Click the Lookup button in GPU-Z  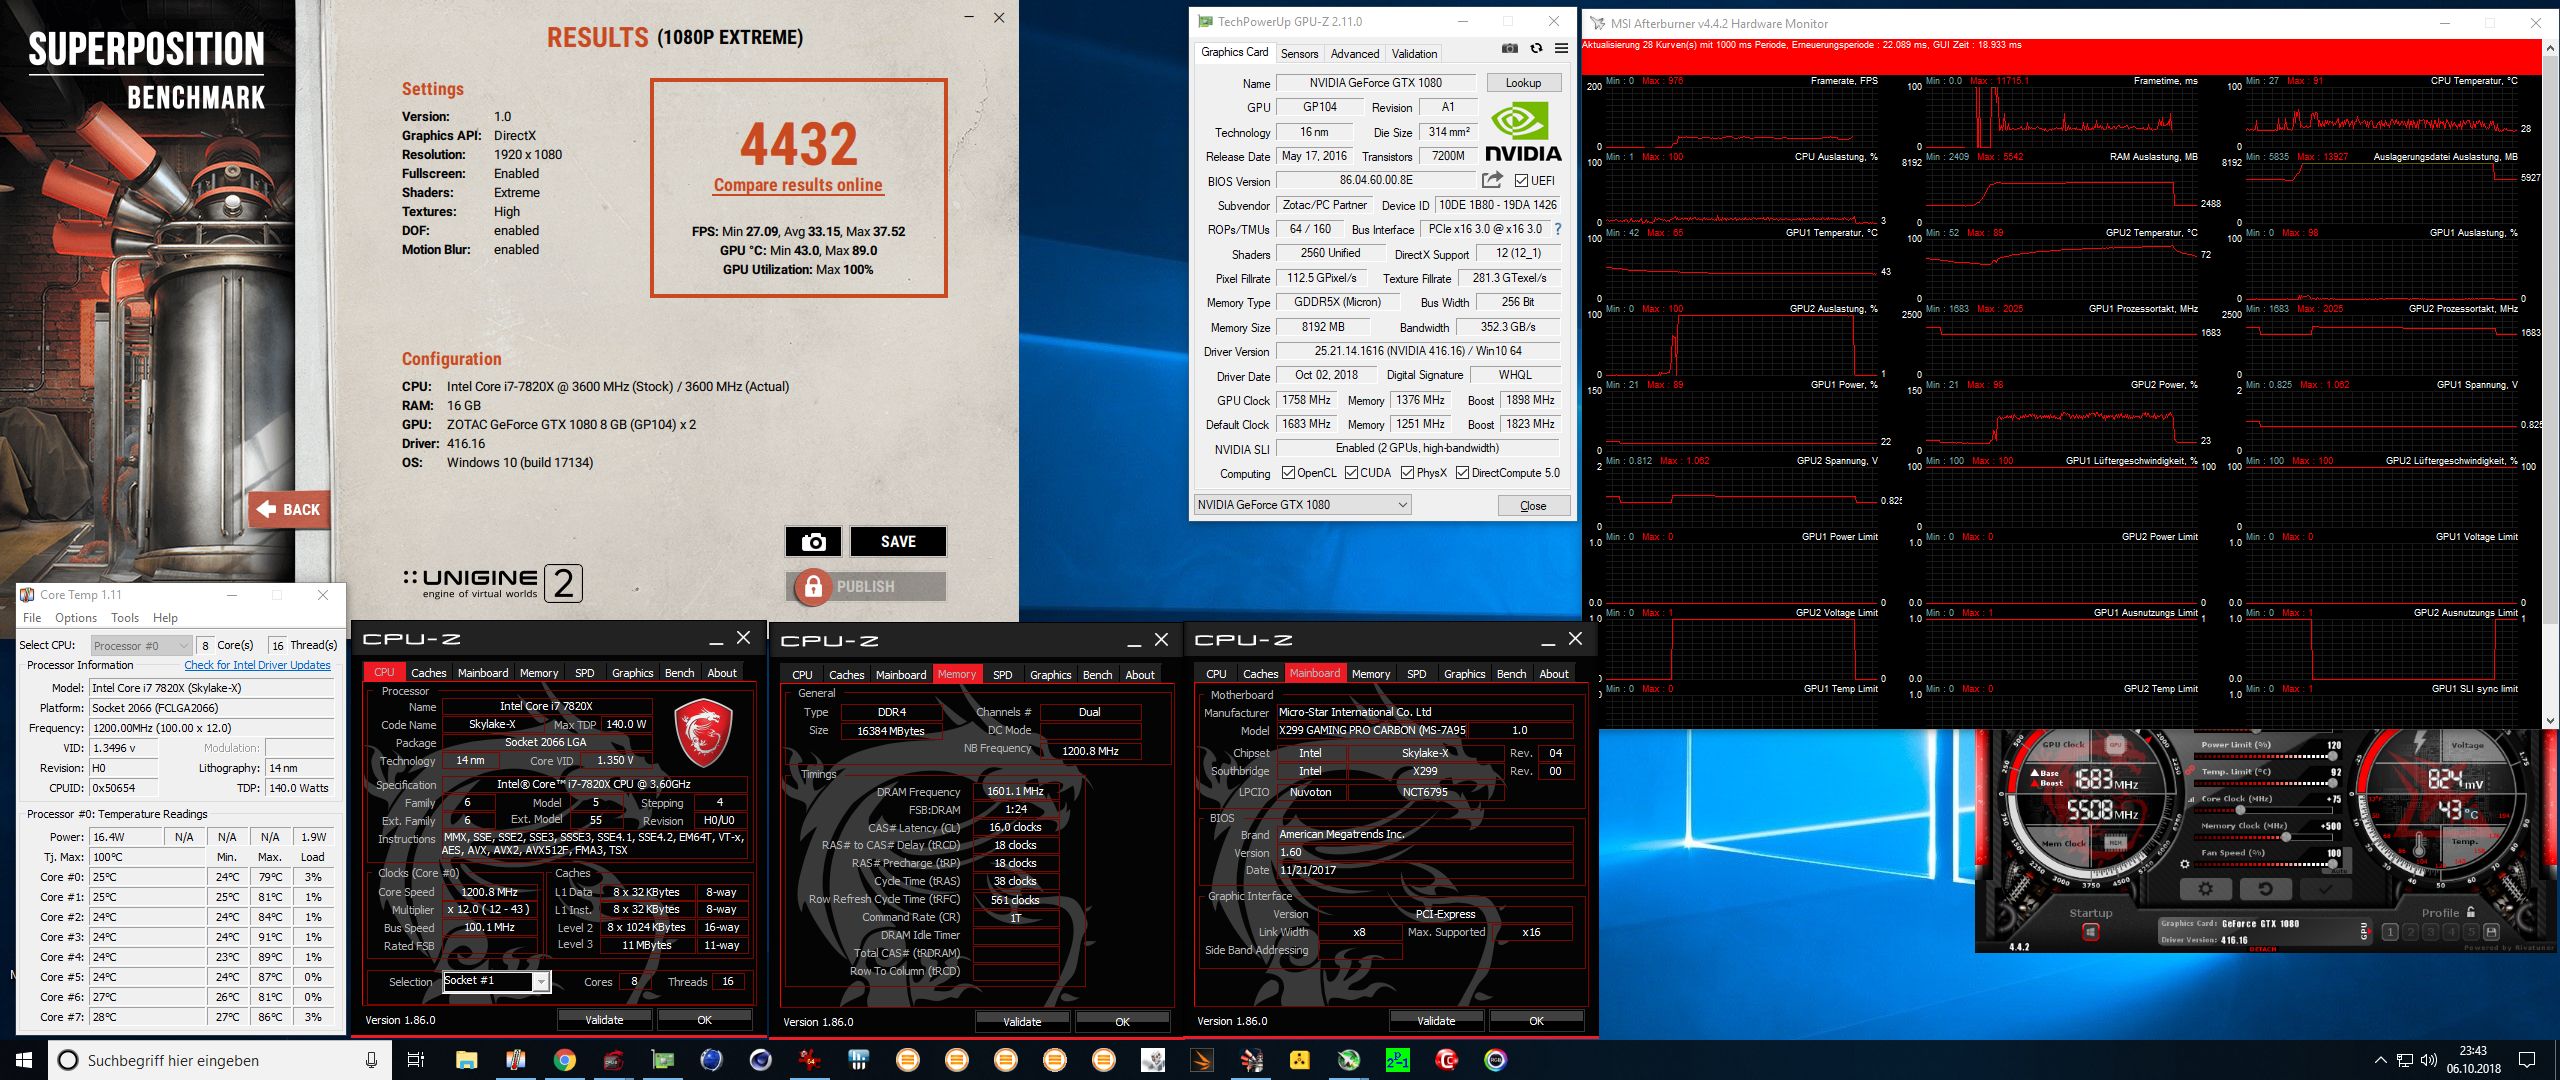tap(1523, 83)
